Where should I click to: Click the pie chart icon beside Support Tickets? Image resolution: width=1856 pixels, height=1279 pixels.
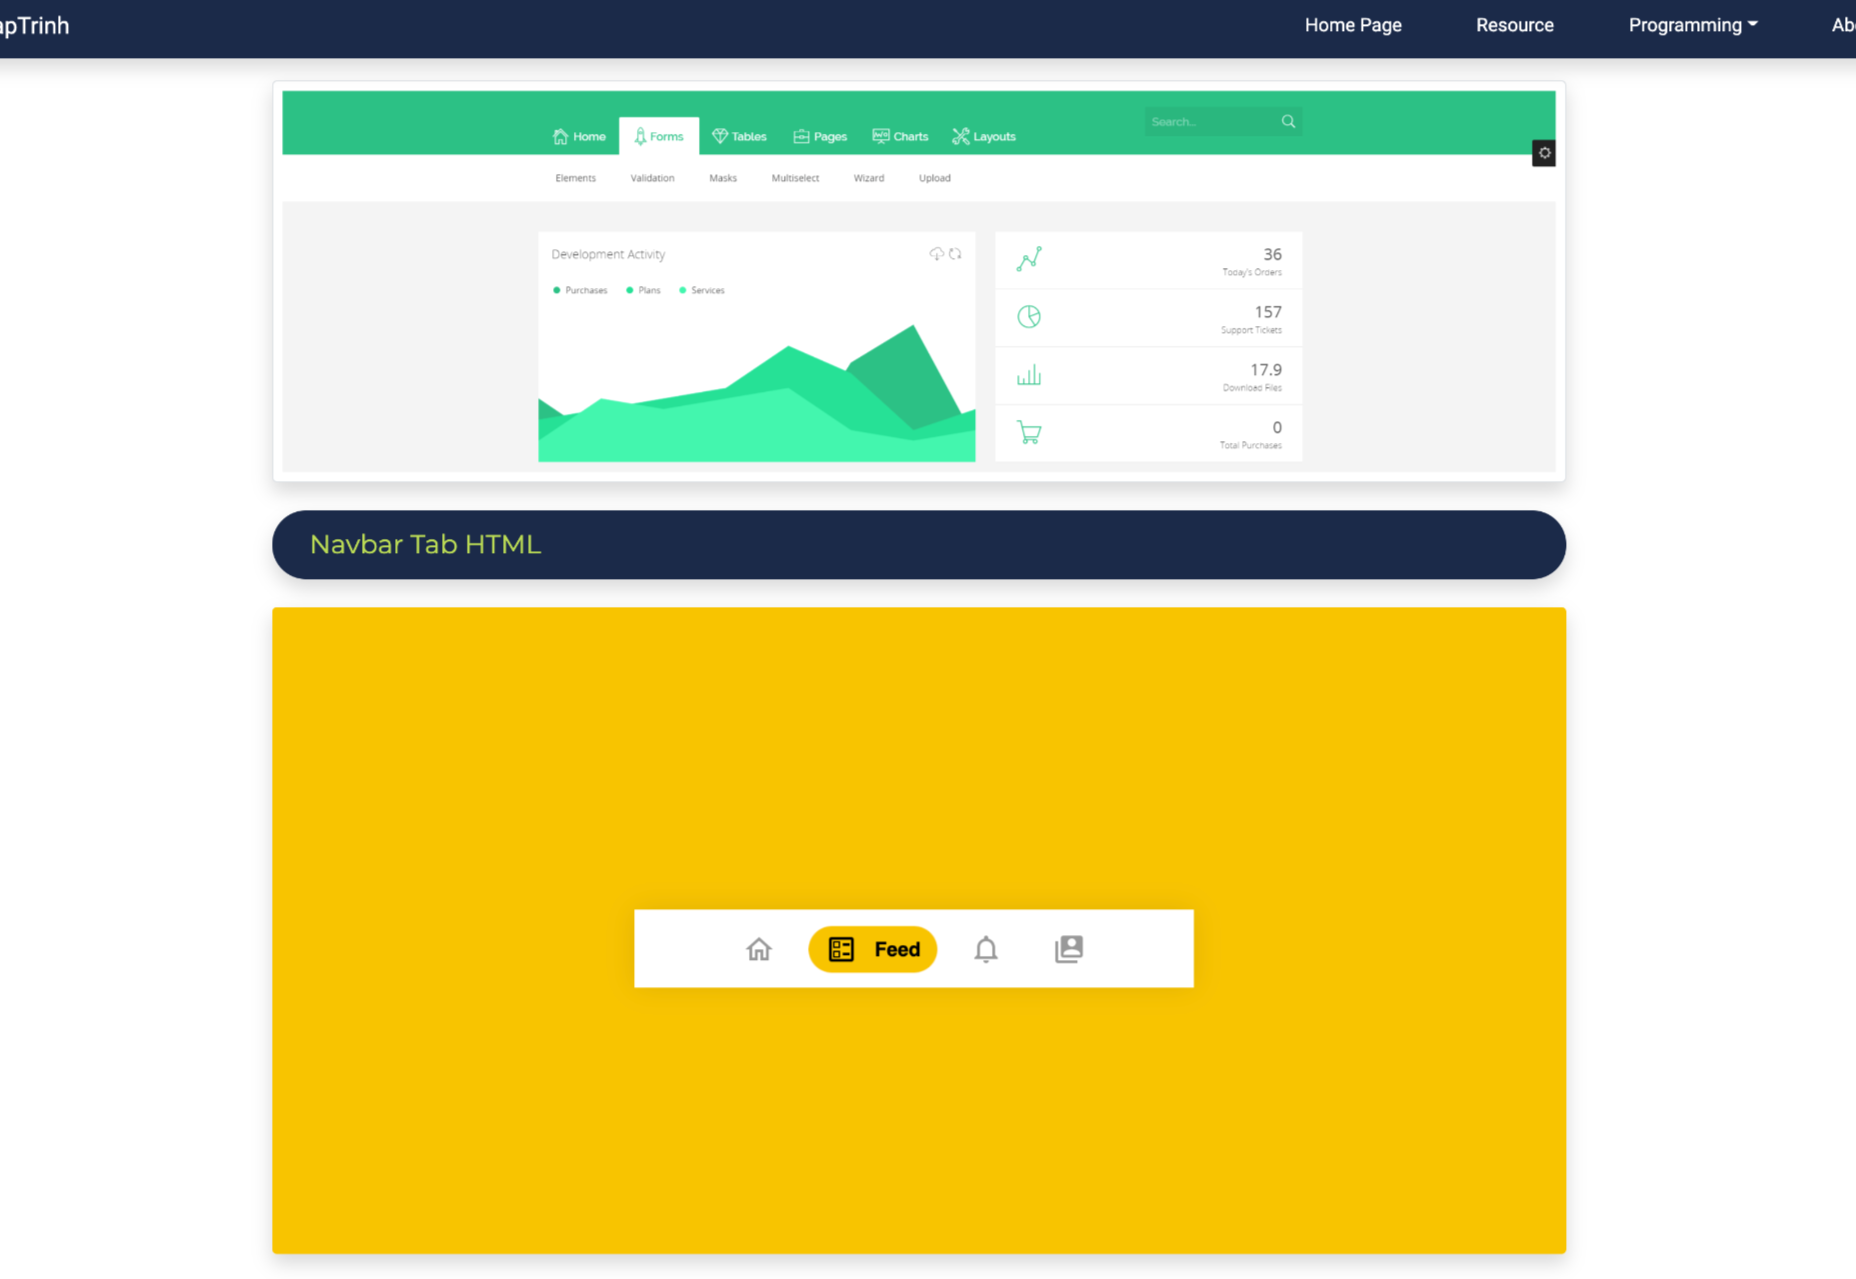(x=1029, y=317)
